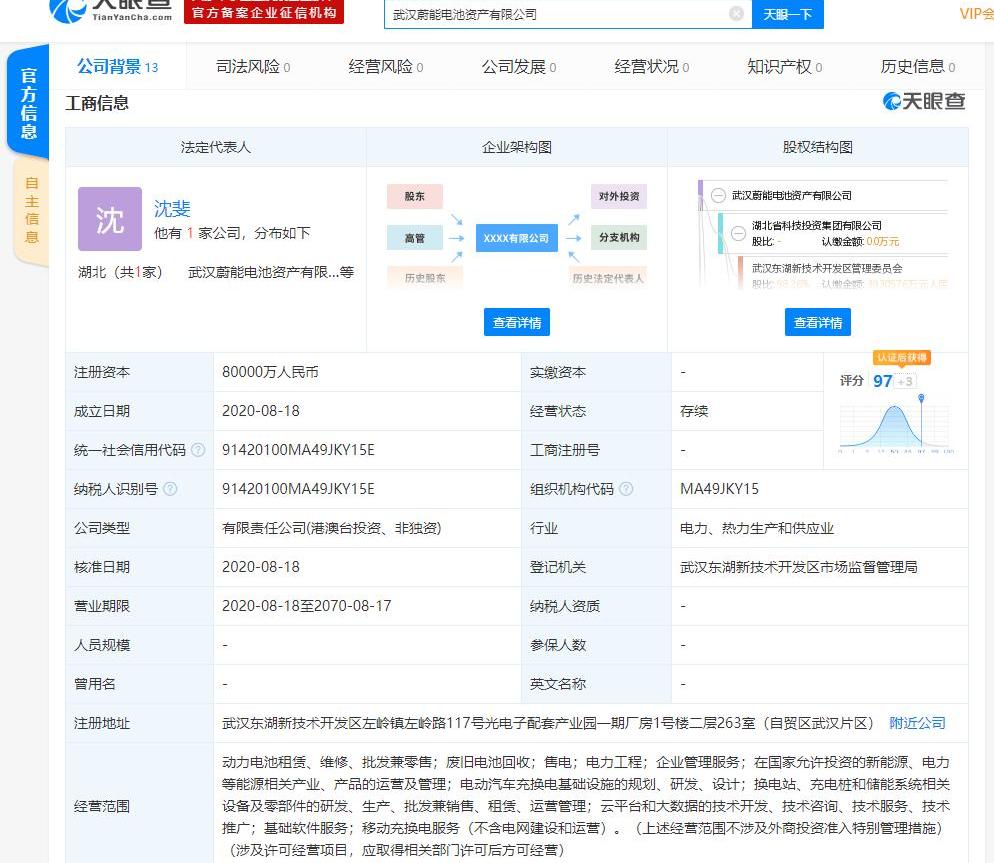Screen dimensions: 994x863
Task: Click 查看详情 under 企业架构图
Action: click(x=517, y=322)
